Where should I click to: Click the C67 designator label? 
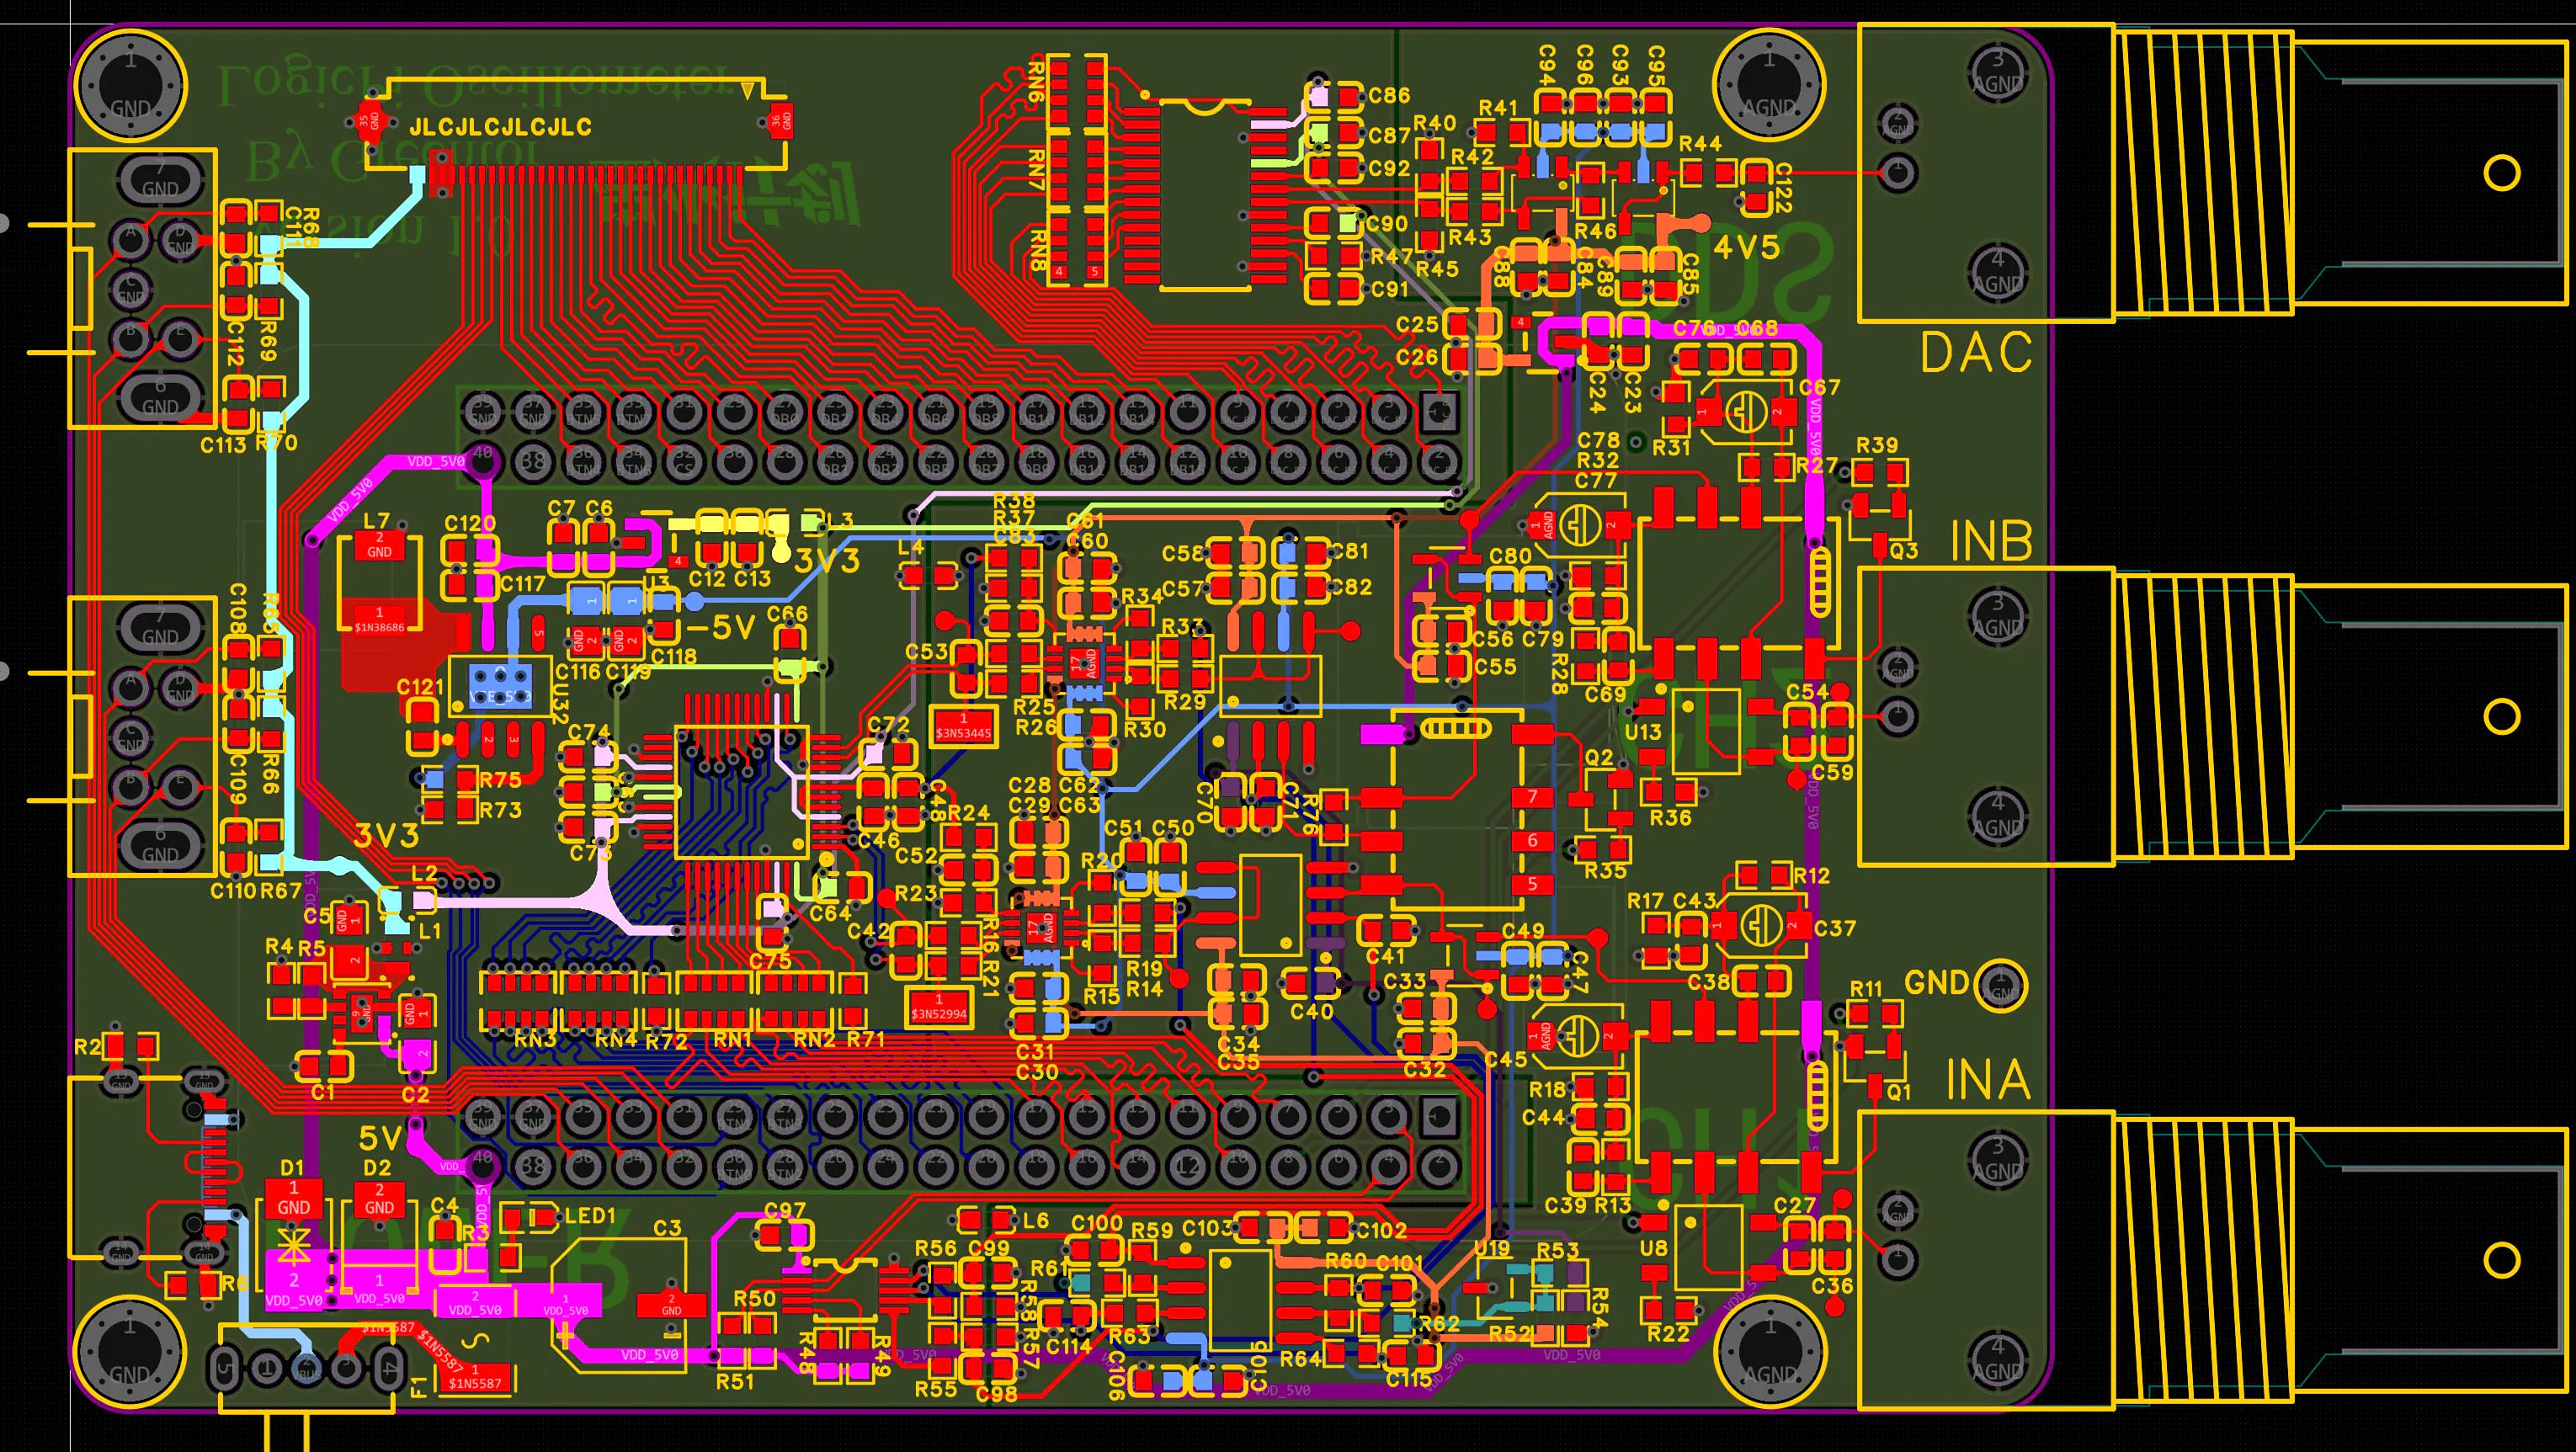[1819, 387]
